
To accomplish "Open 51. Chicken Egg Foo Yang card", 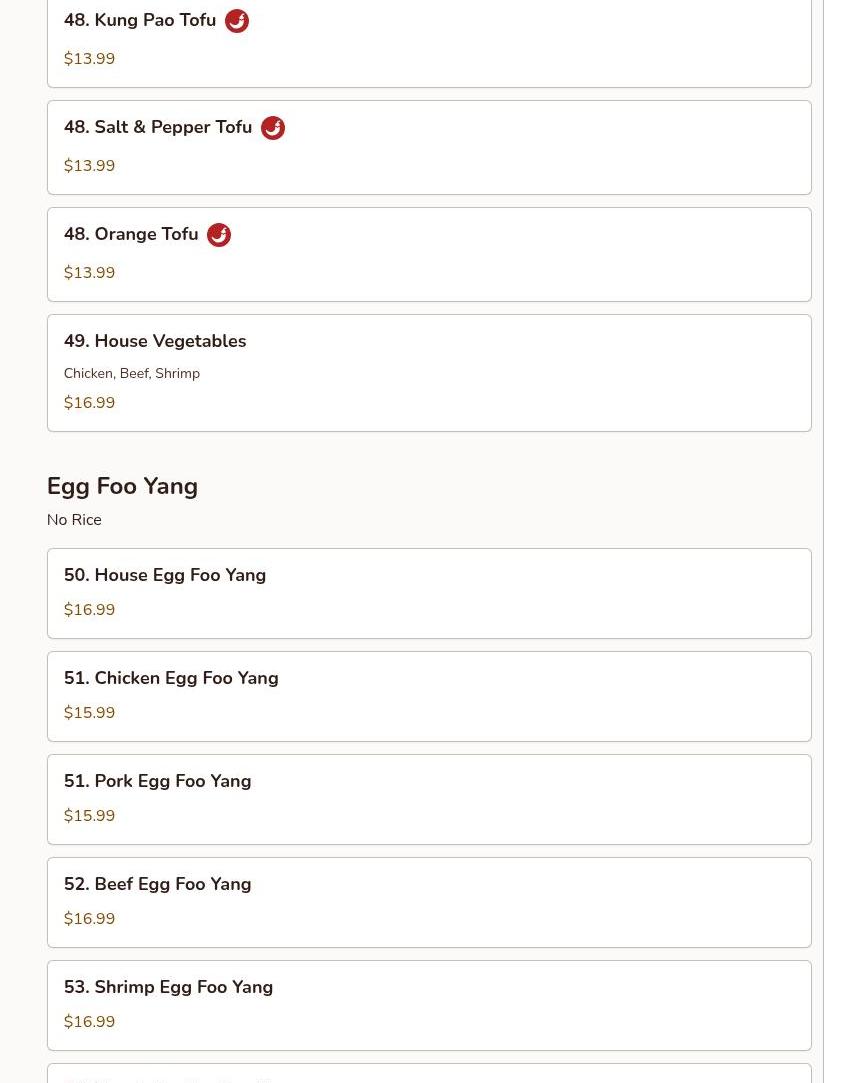I will (429, 696).
